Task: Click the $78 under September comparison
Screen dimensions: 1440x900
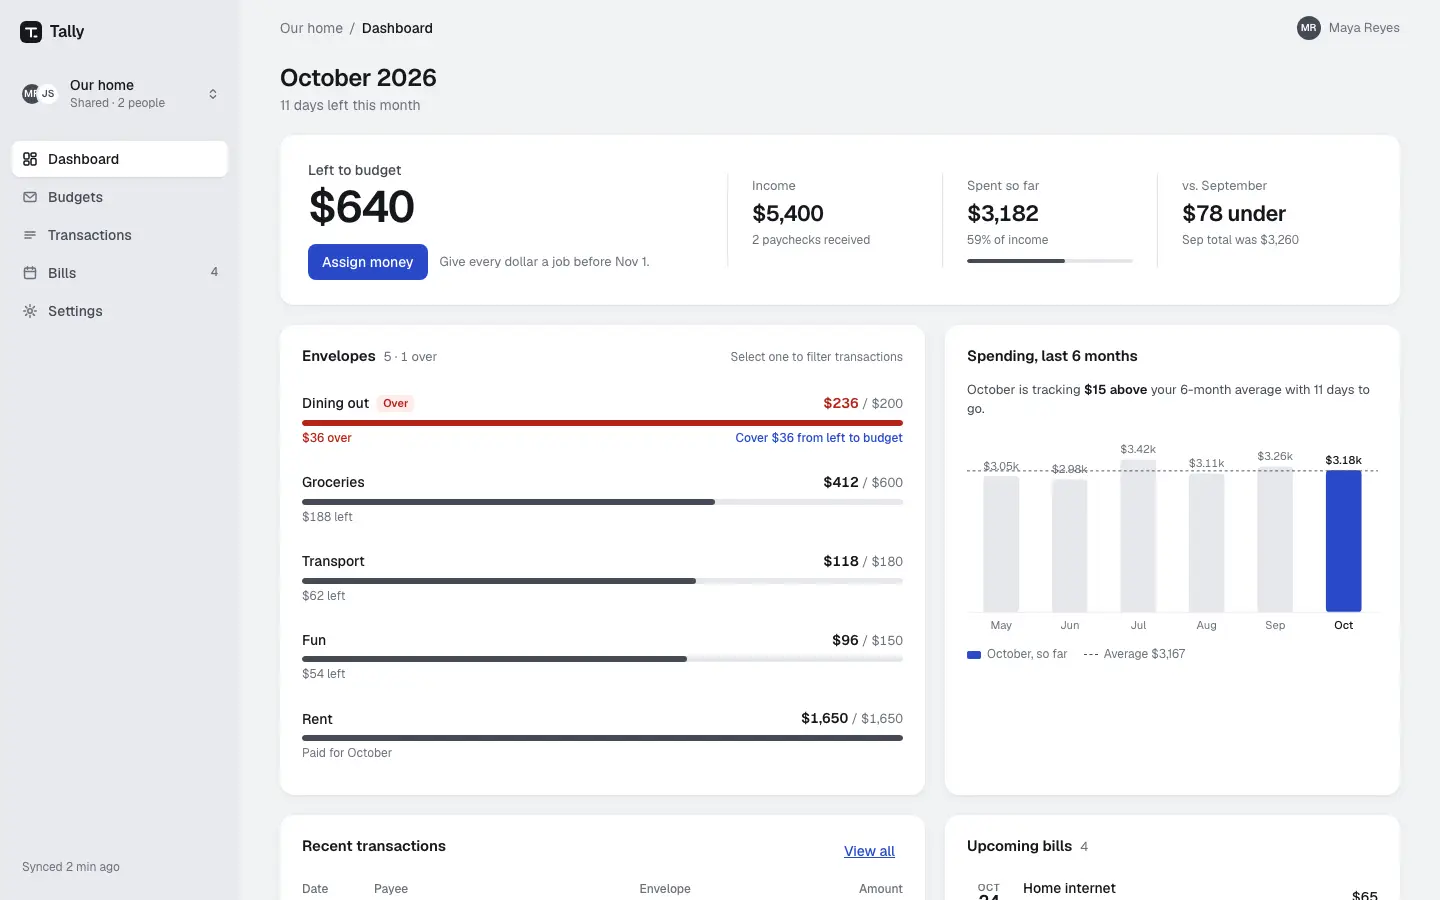Action: pyautogui.click(x=1234, y=213)
